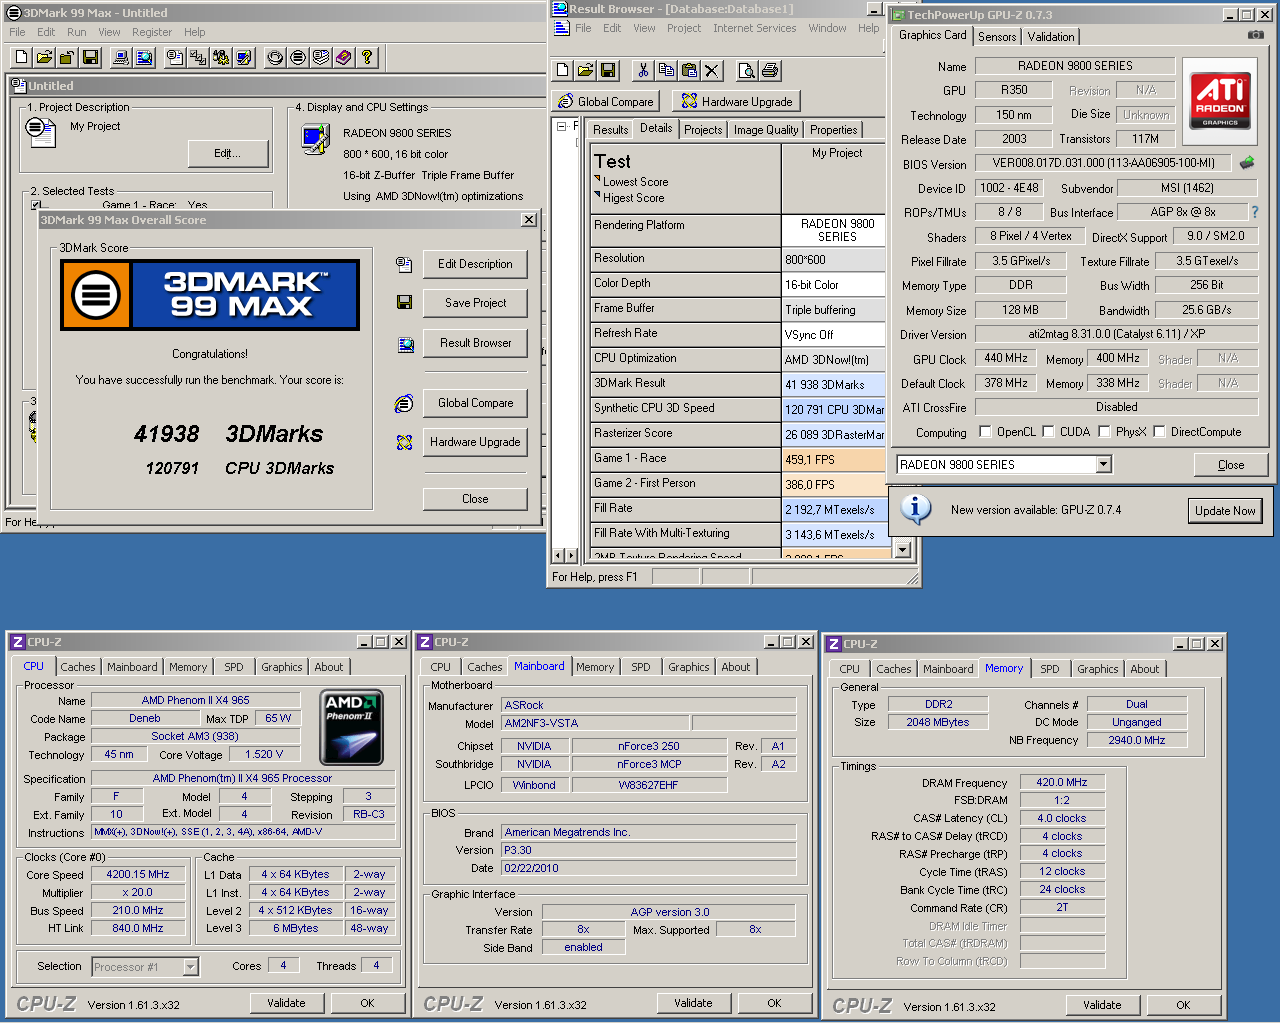This screenshot has height=1024, width=1280.
Task: Click the BIOS save chip icon
Action: 1247,163
